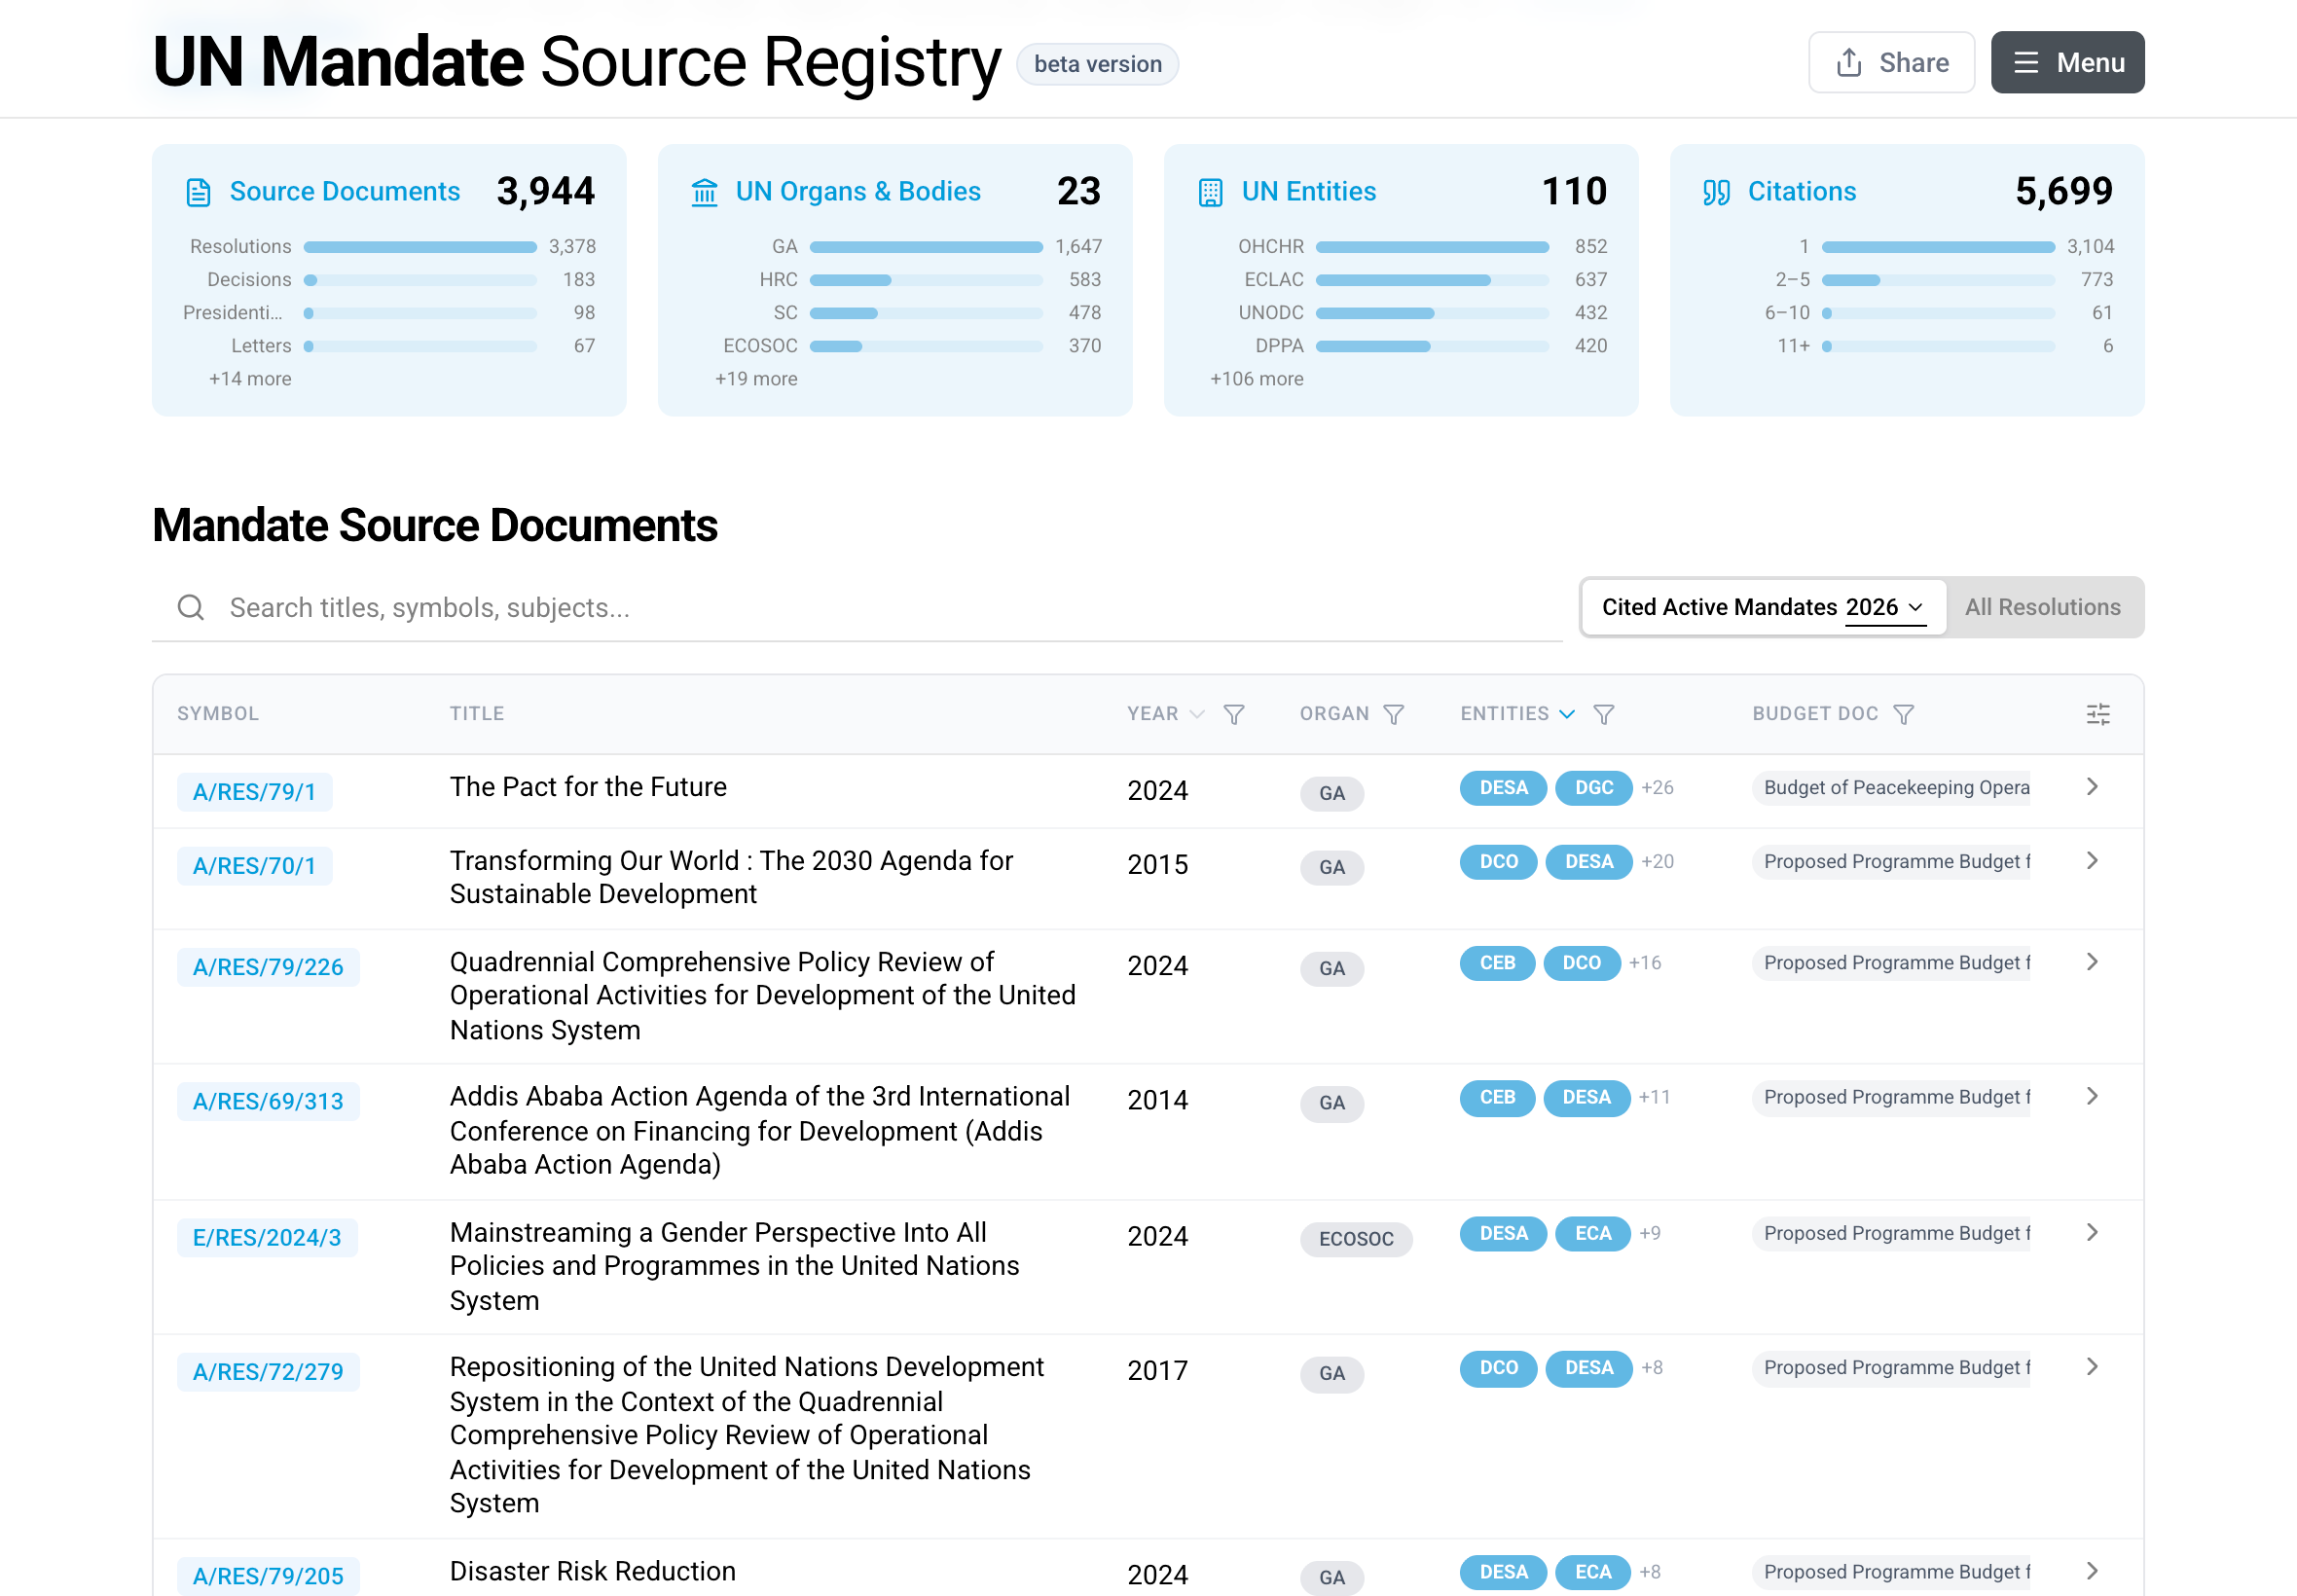2297x1596 pixels.
Task: Click the Citations quote icon
Action: click(1717, 192)
